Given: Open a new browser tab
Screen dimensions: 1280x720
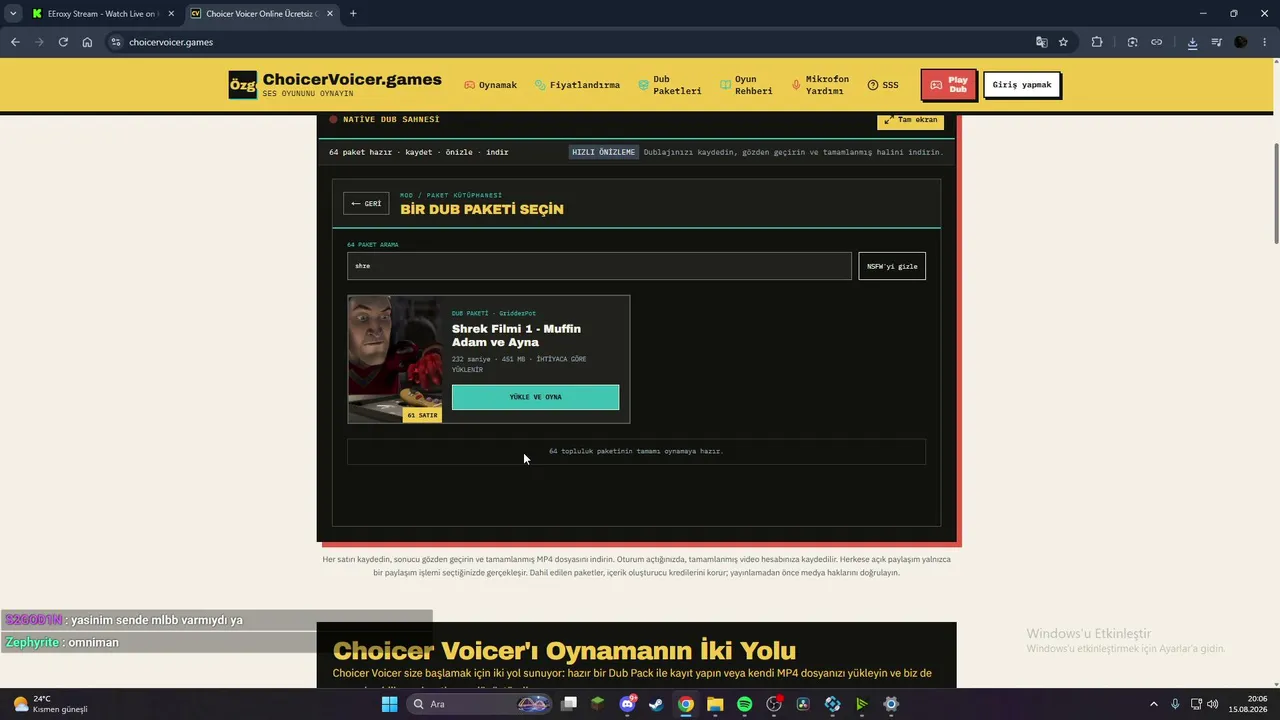Looking at the screenshot, I should point(353,14).
